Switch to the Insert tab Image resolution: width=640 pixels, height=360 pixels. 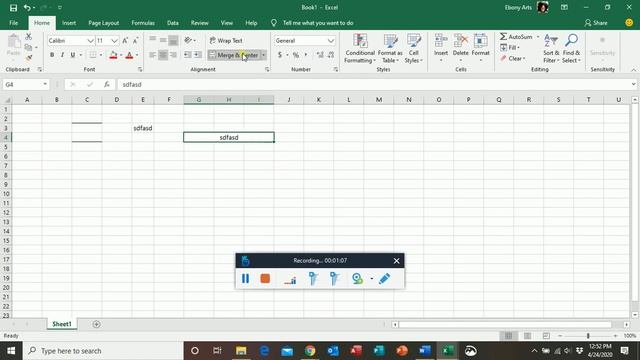[69, 23]
